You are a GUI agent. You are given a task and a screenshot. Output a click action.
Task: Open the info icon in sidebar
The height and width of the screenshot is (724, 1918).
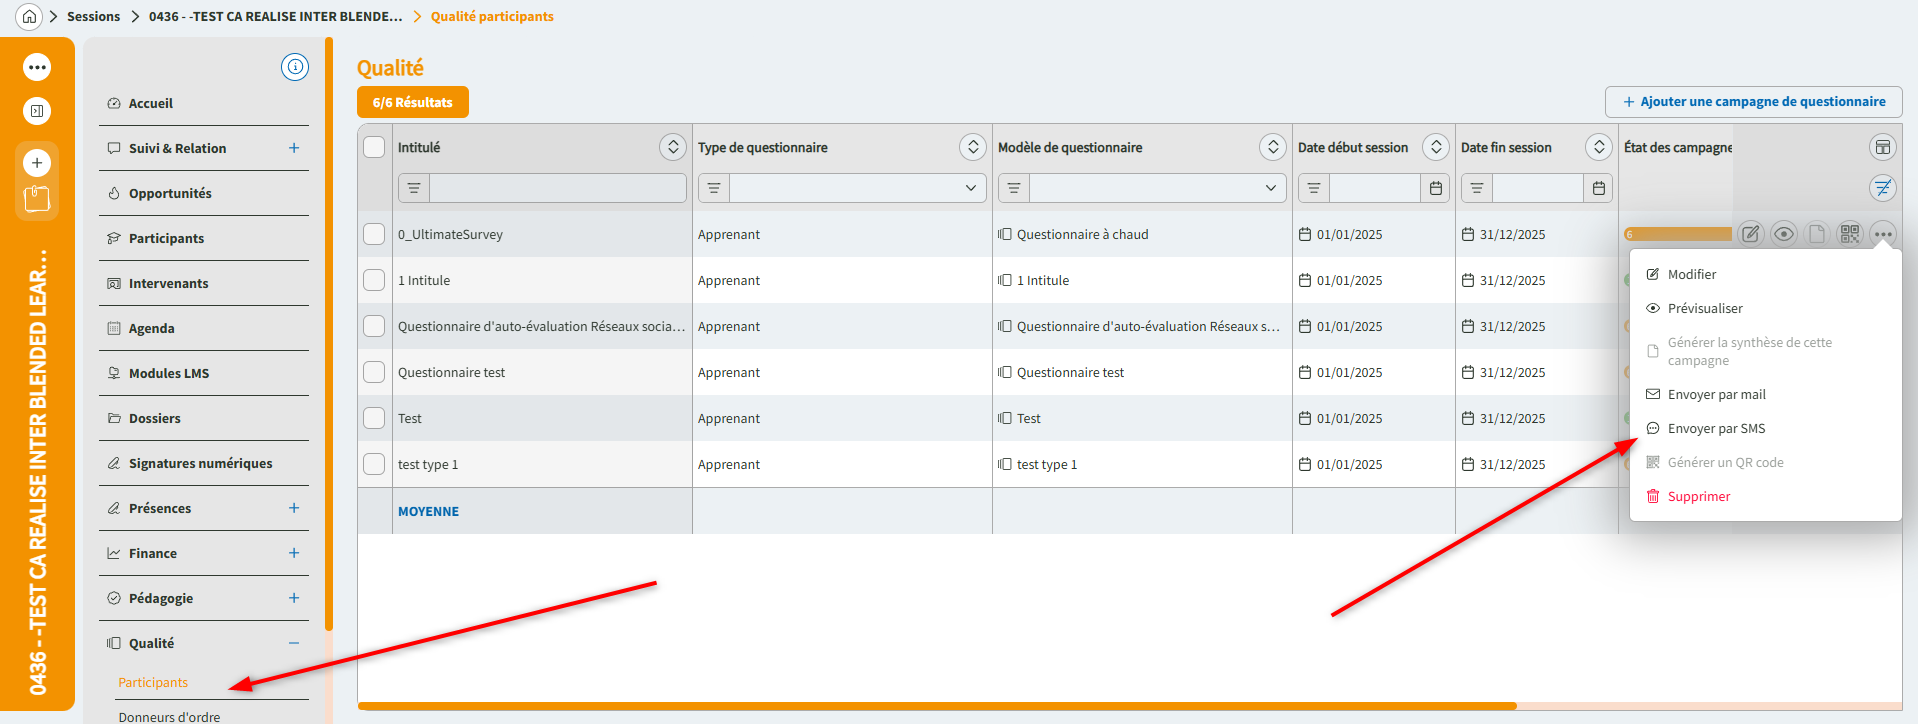pyautogui.click(x=295, y=67)
